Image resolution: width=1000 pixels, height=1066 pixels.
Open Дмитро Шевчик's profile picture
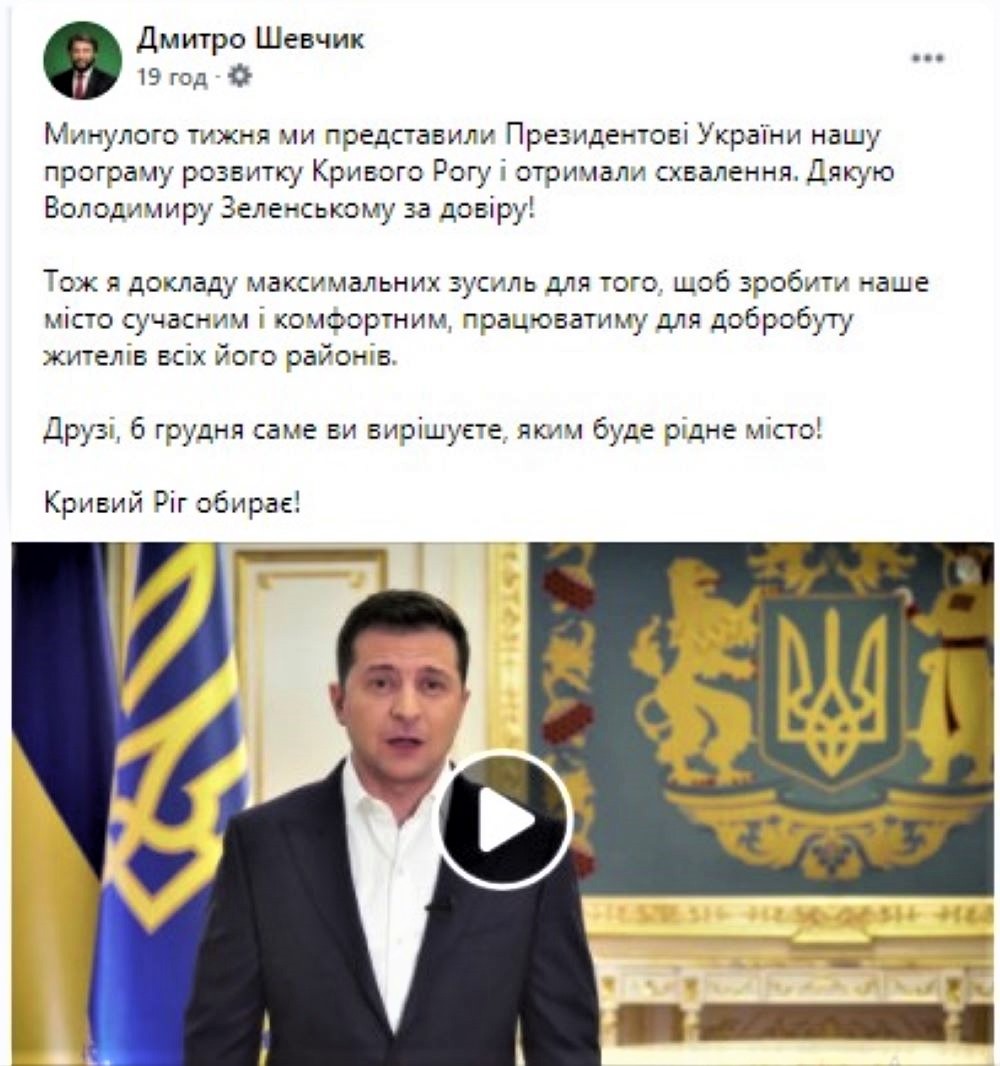tap(82, 61)
